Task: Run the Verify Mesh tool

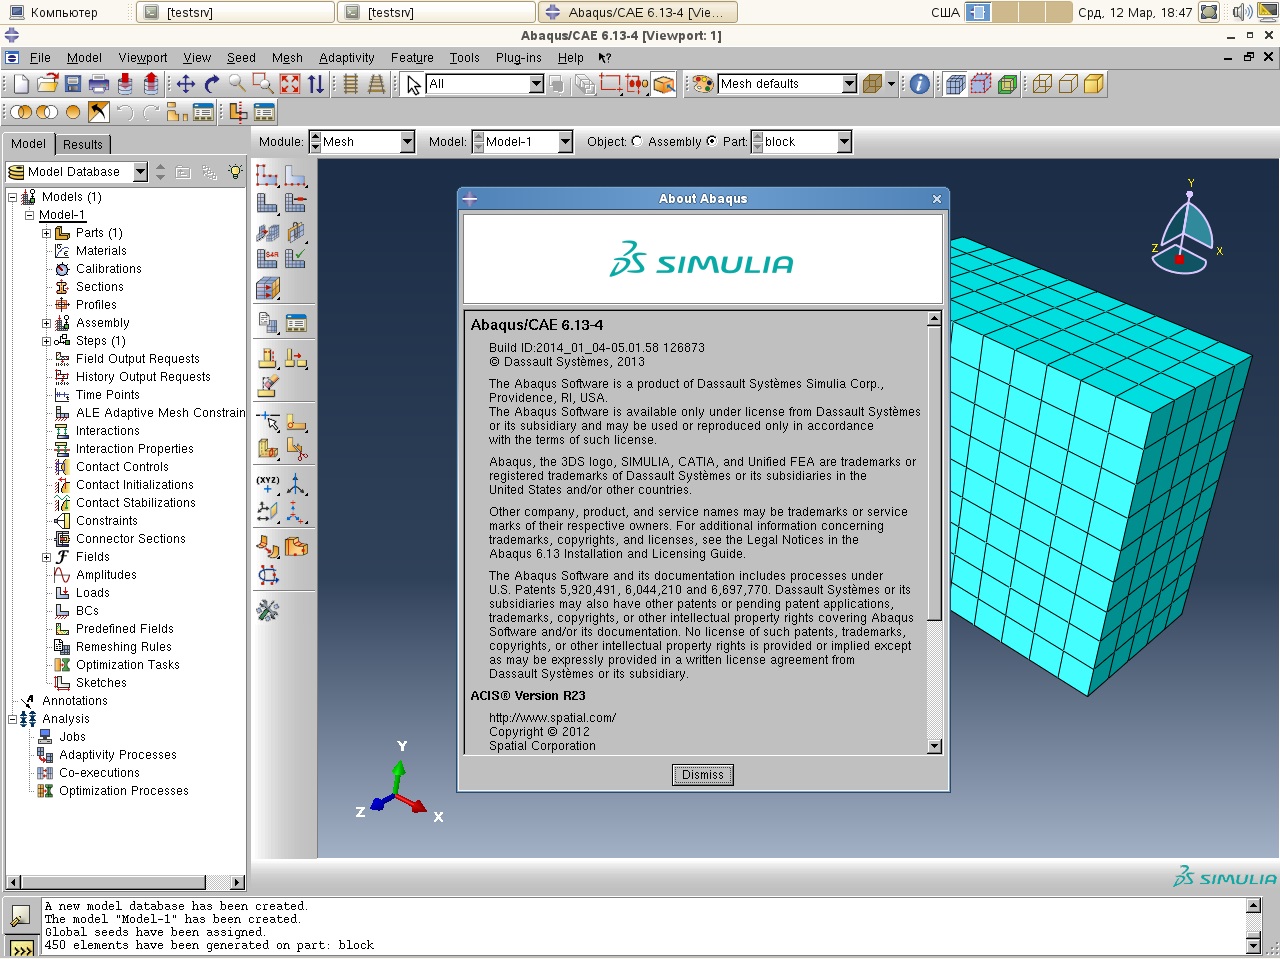Action: (x=295, y=259)
